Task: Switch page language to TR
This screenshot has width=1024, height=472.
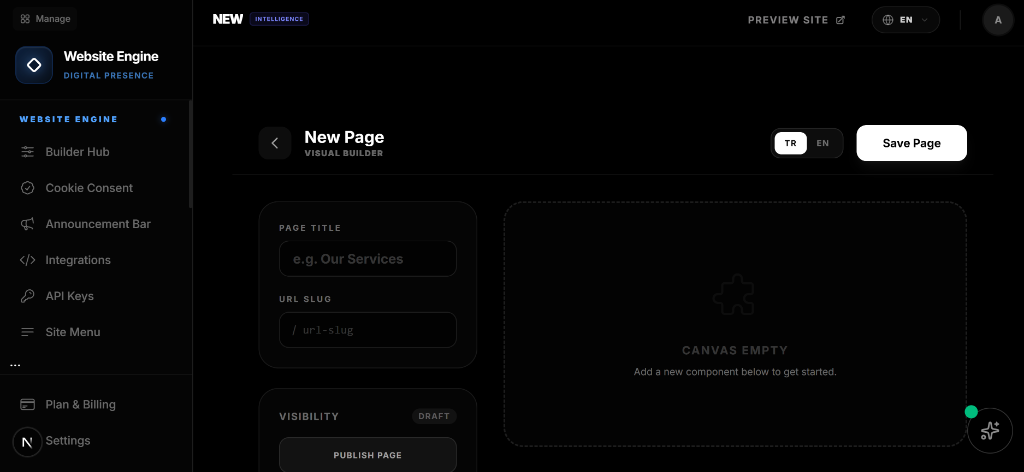Action: pyautogui.click(x=790, y=143)
